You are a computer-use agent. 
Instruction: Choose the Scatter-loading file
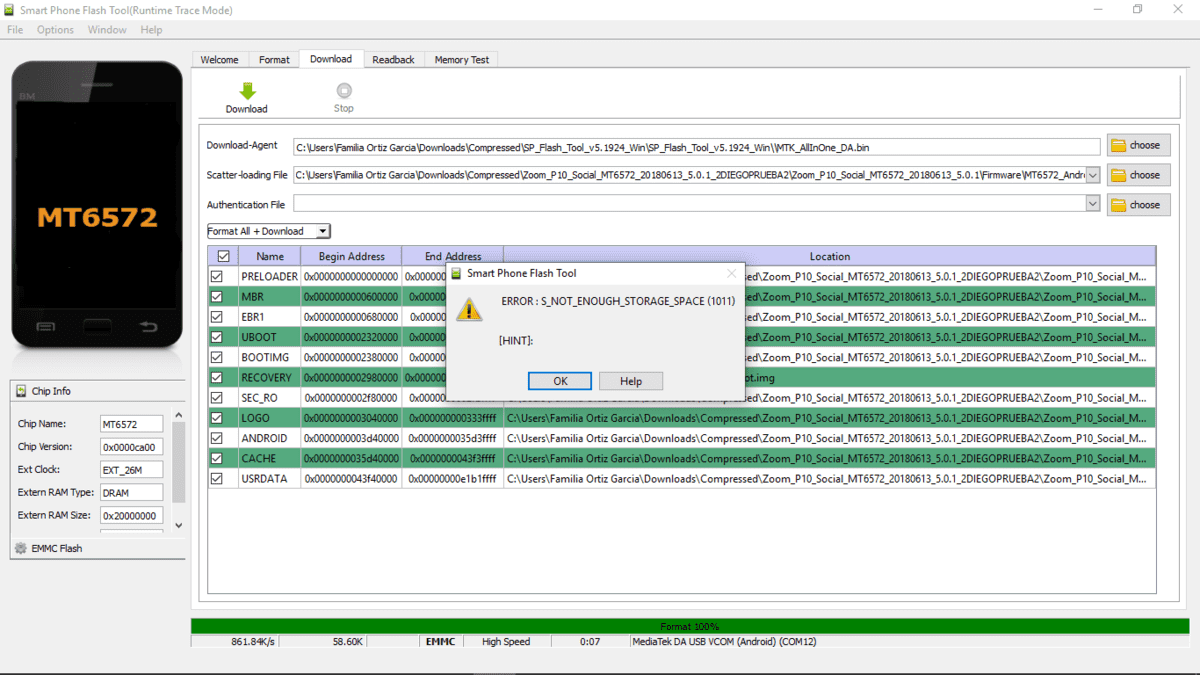[1138, 175]
